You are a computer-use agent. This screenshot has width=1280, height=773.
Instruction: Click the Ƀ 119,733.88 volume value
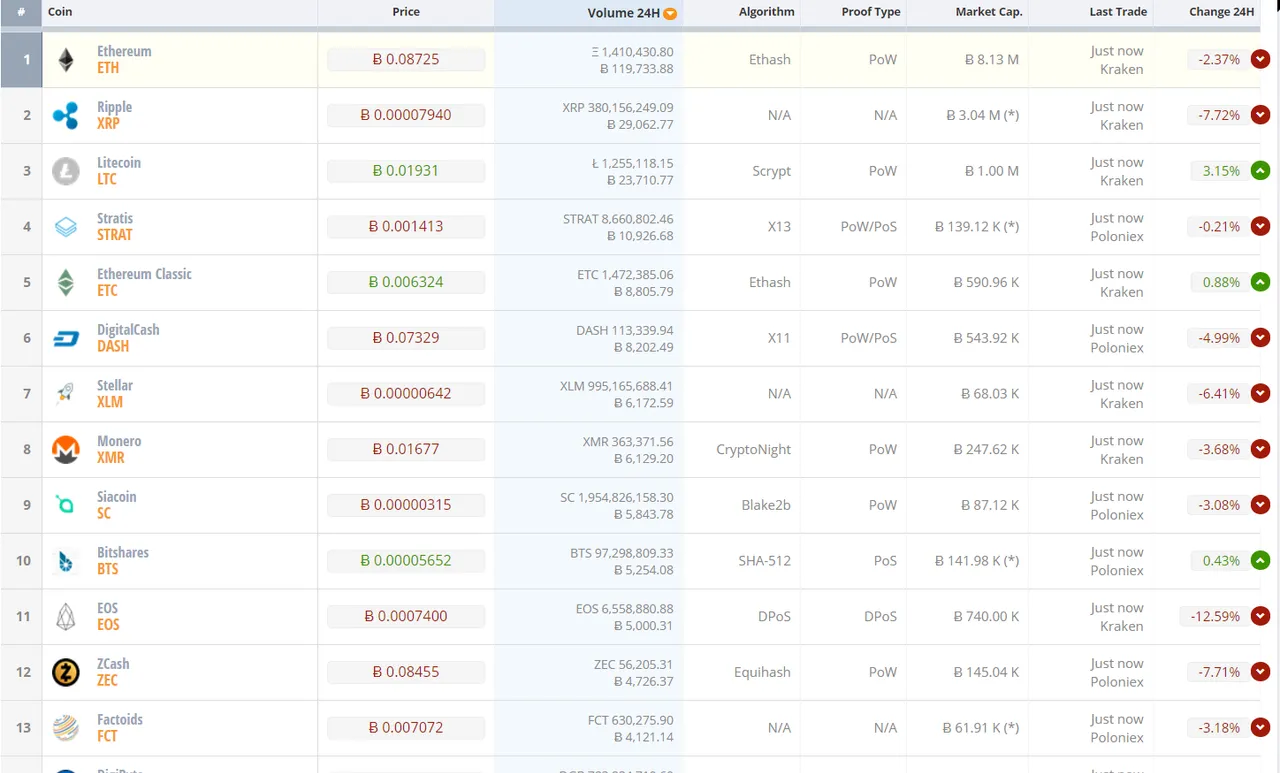point(636,69)
